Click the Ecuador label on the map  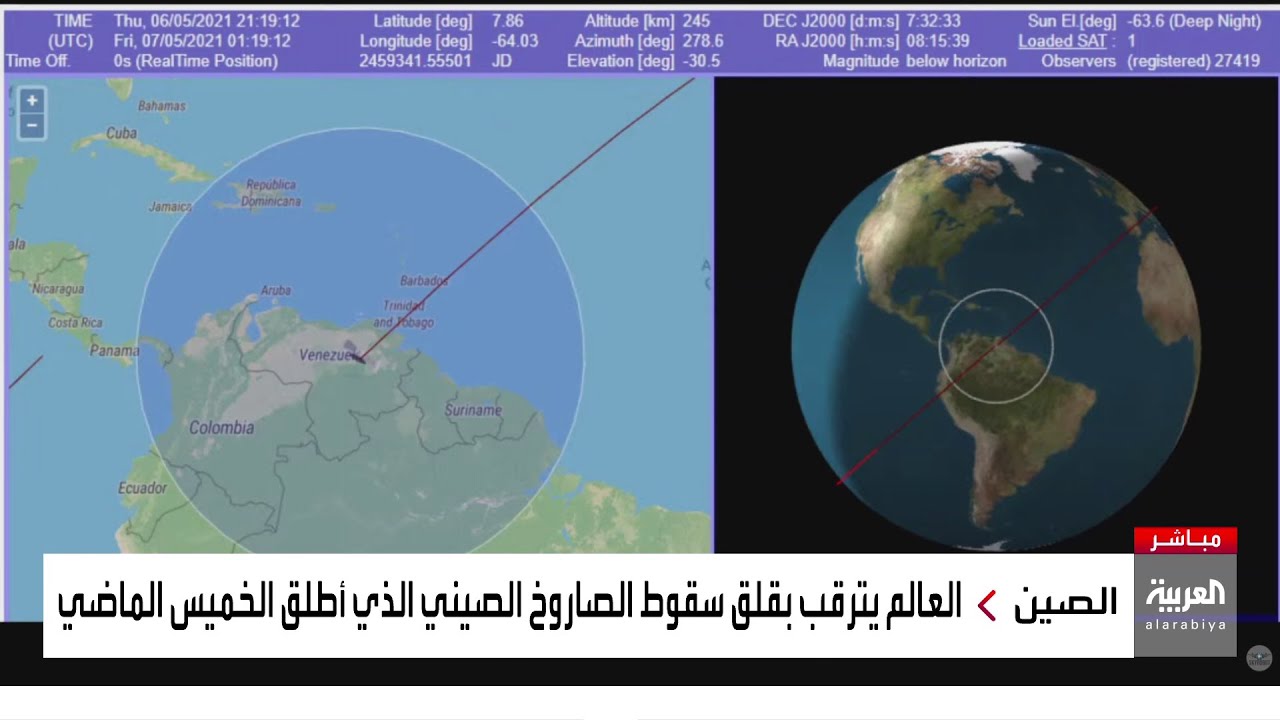(x=142, y=488)
